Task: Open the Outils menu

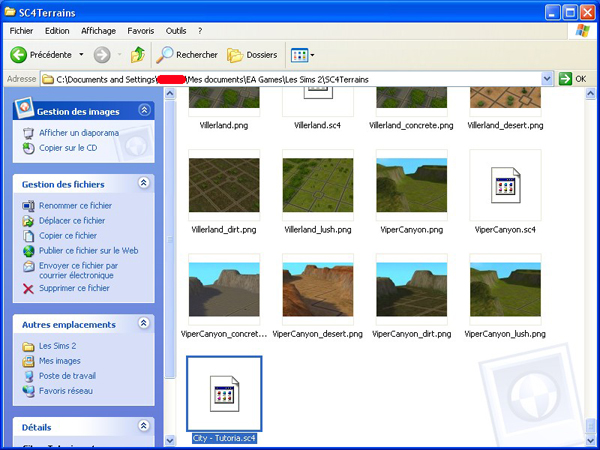Action: [176, 31]
